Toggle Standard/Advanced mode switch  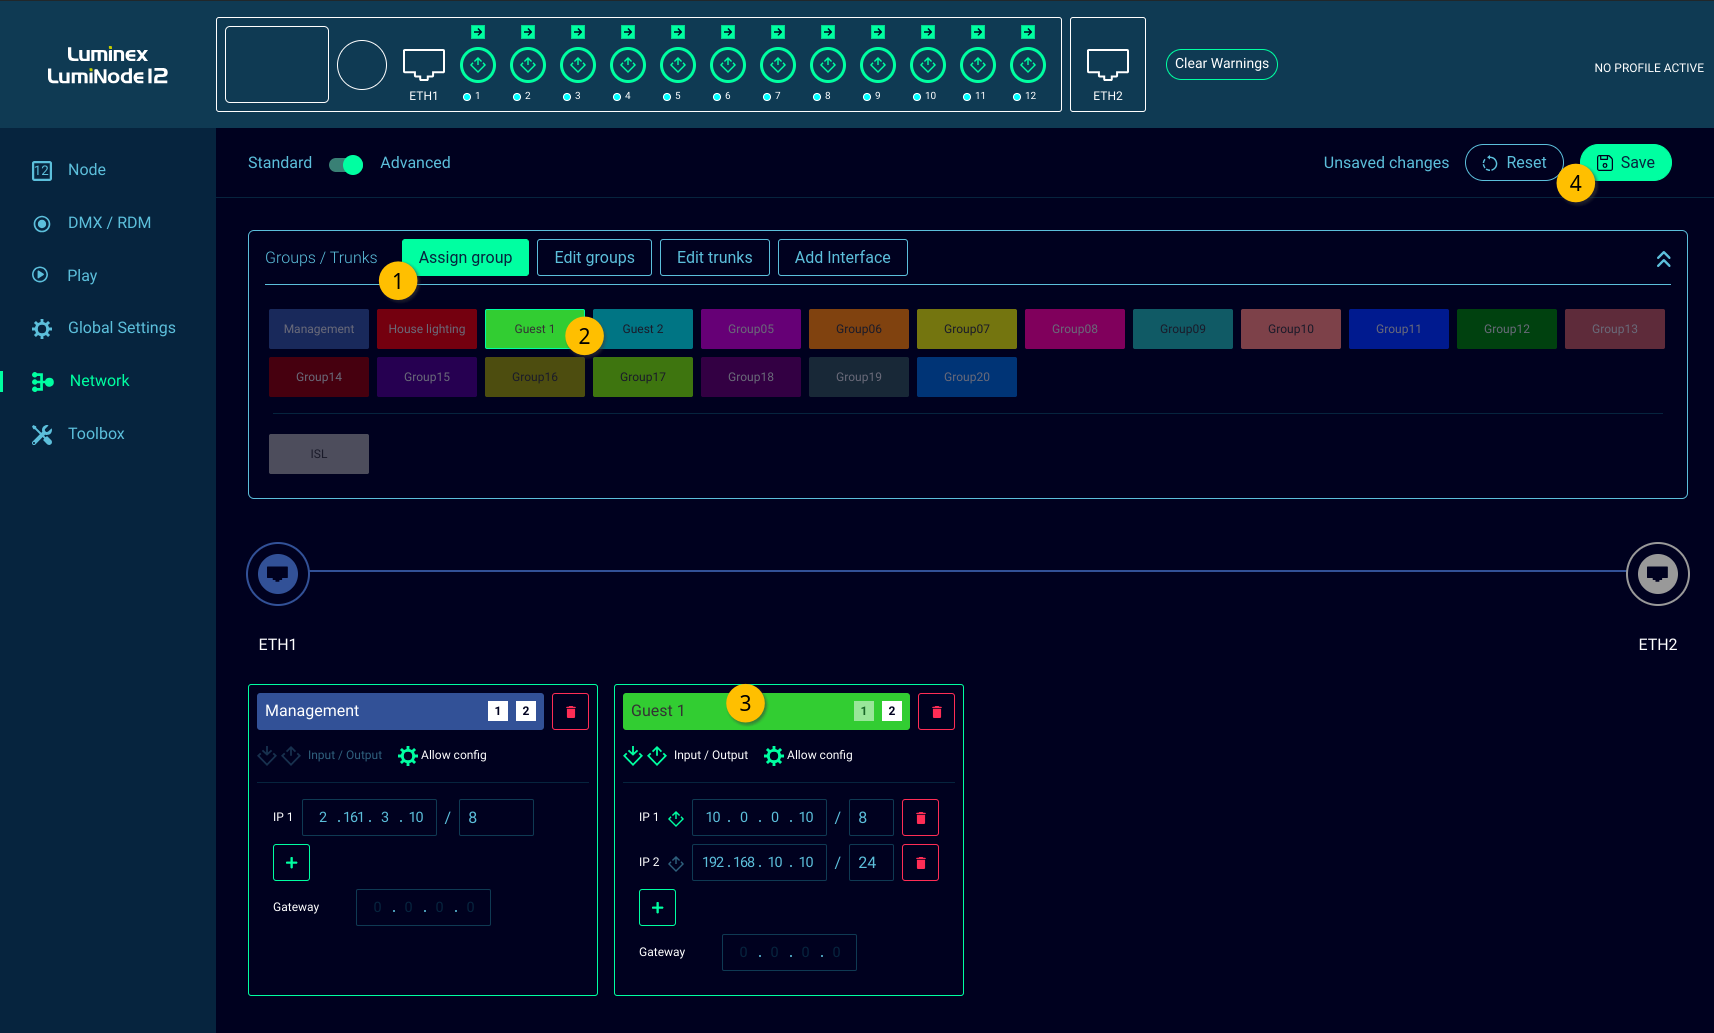coord(346,164)
